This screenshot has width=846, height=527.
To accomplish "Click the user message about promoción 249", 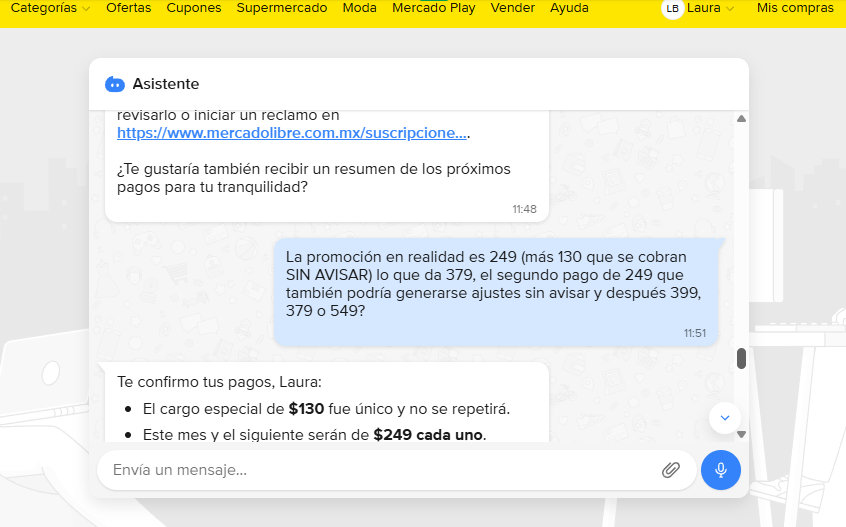I will pos(496,292).
